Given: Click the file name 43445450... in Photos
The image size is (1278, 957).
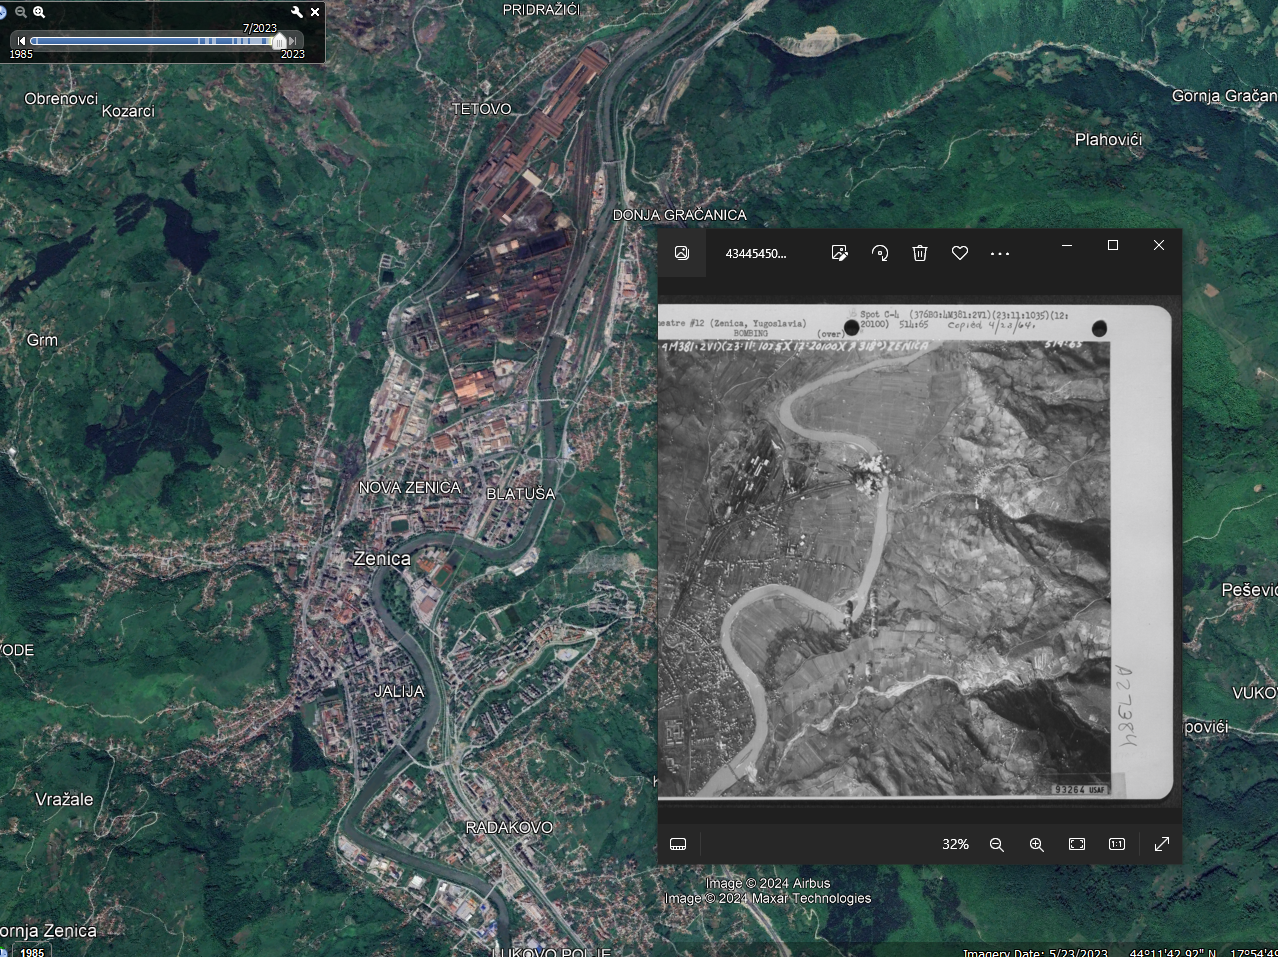Looking at the screenshot, I should [x=756, y=253].
